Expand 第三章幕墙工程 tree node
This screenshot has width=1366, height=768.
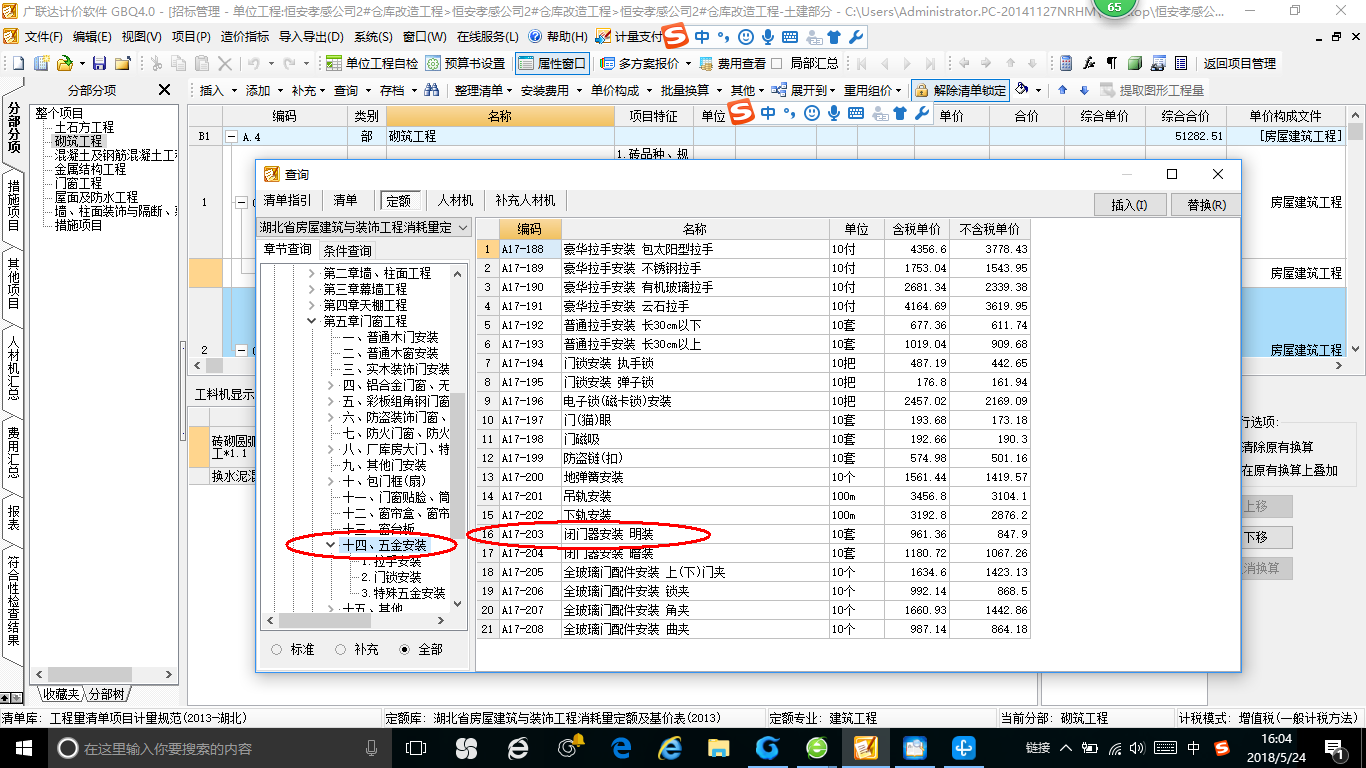(x=312, y=289)
